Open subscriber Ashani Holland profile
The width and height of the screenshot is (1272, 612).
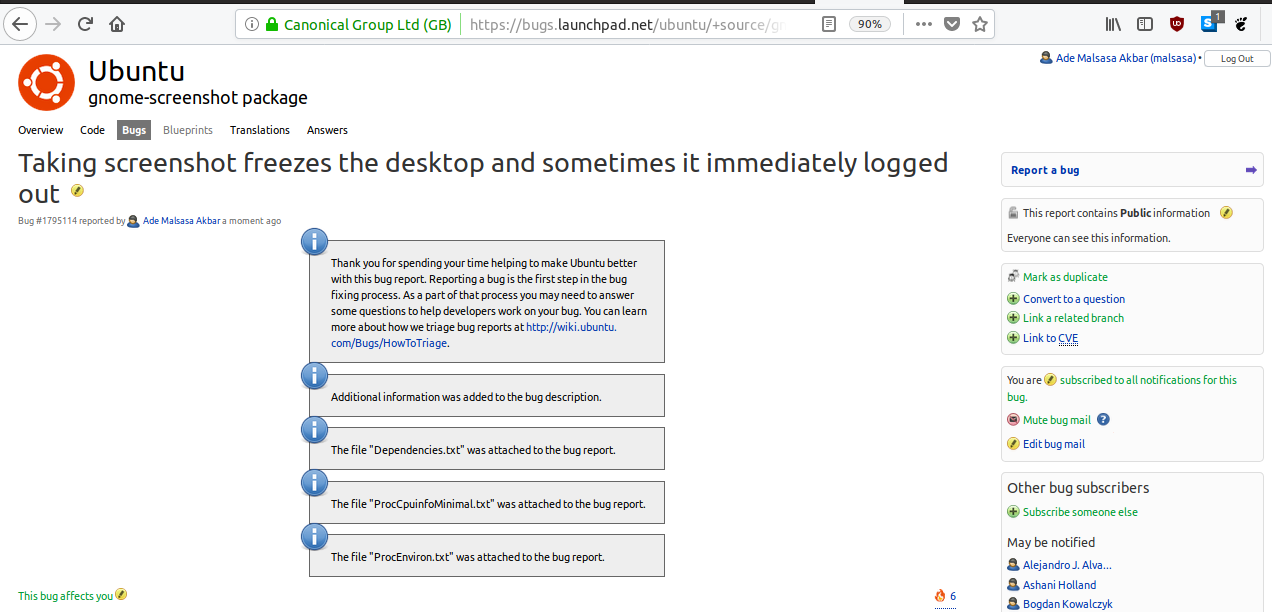pyautogui.click(x=1059, y=585)
